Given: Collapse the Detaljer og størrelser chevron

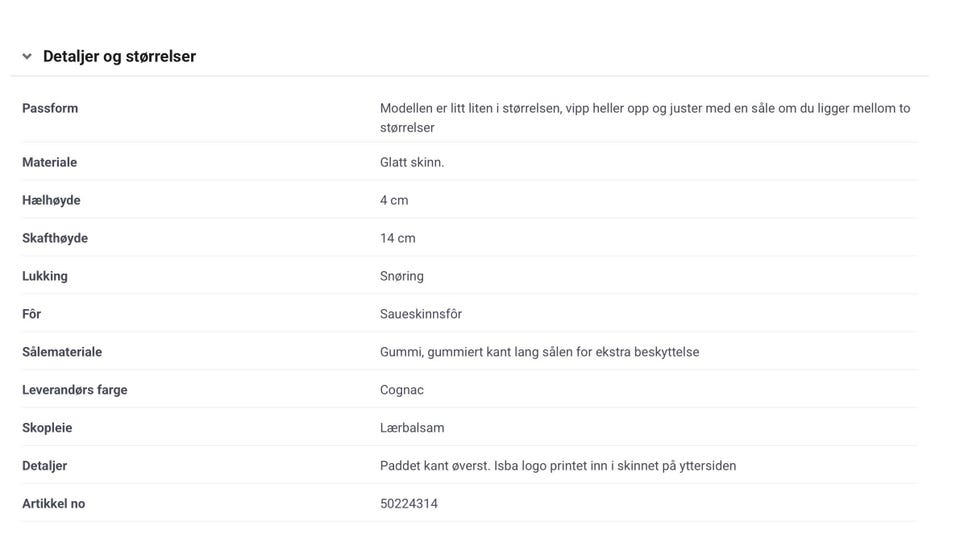Looking at the screenshot, I should click(x=27, y=57).
